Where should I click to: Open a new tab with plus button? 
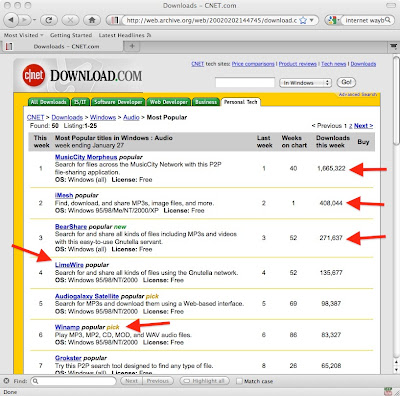[x=132, y=46]
